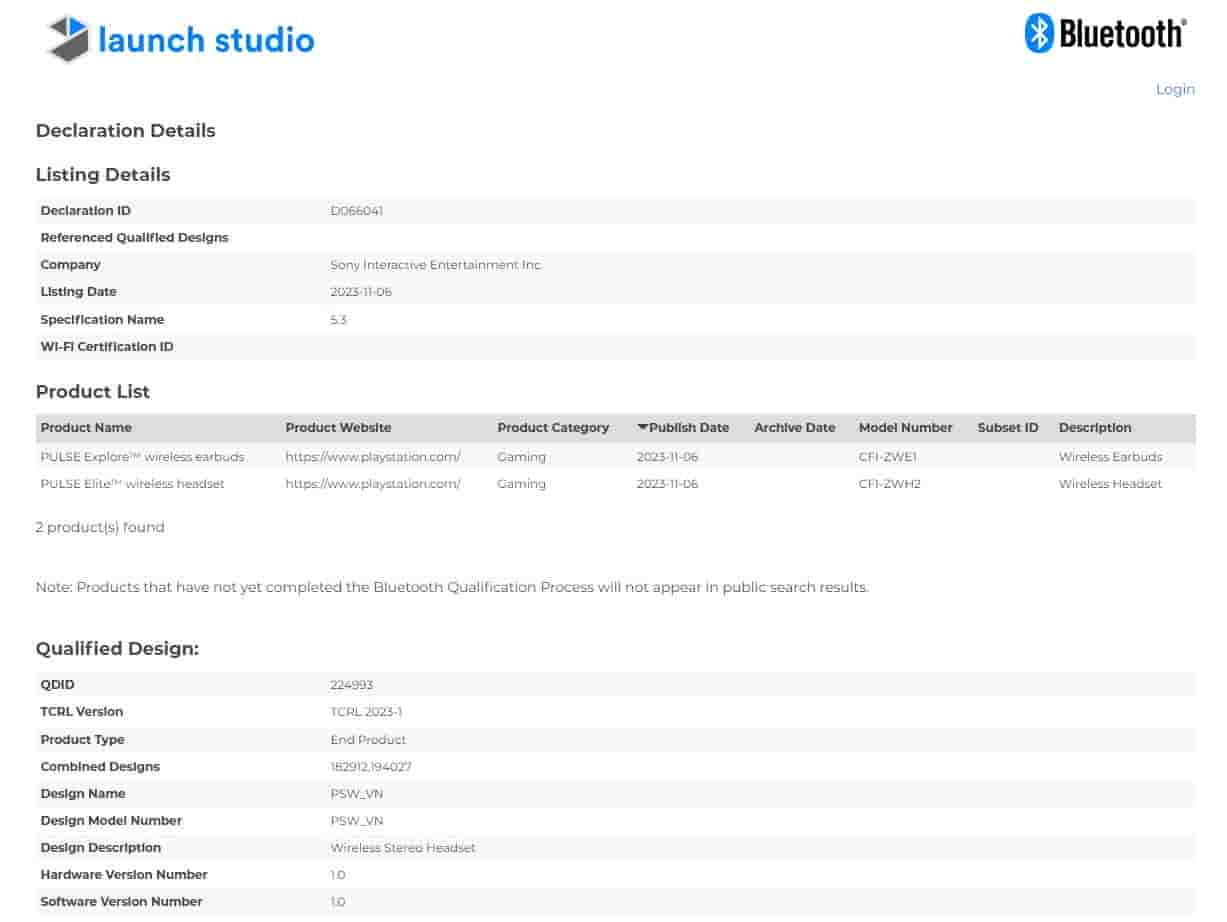
Task: Click the QDID value 224993
Action: pyautogui.click(x=351, y=685)
